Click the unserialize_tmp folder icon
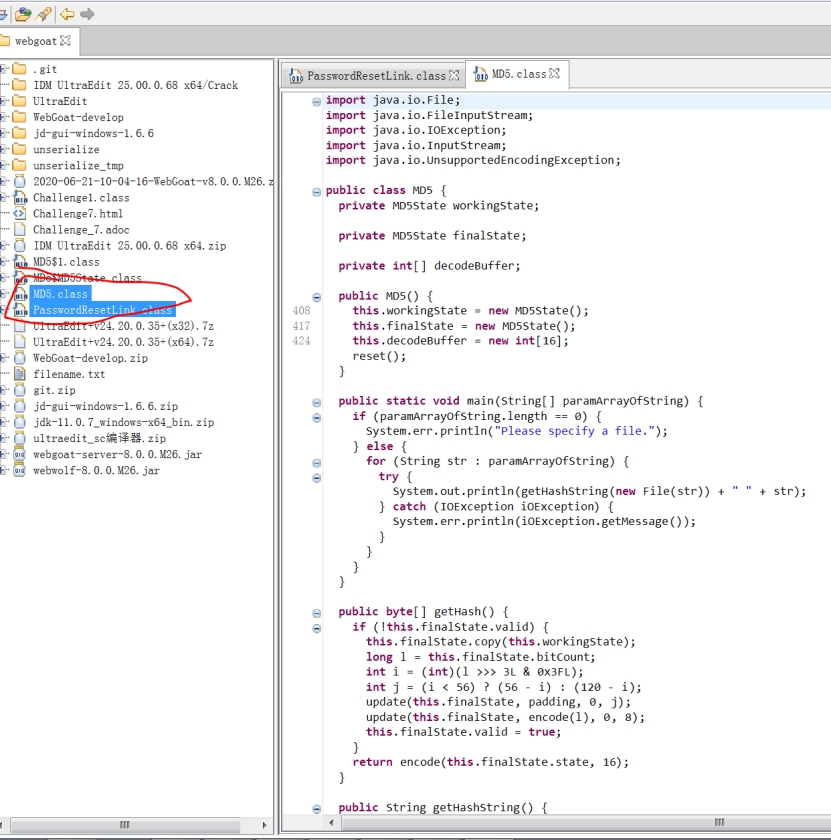This screenshot has height=840, width=831. click(19, 165)
